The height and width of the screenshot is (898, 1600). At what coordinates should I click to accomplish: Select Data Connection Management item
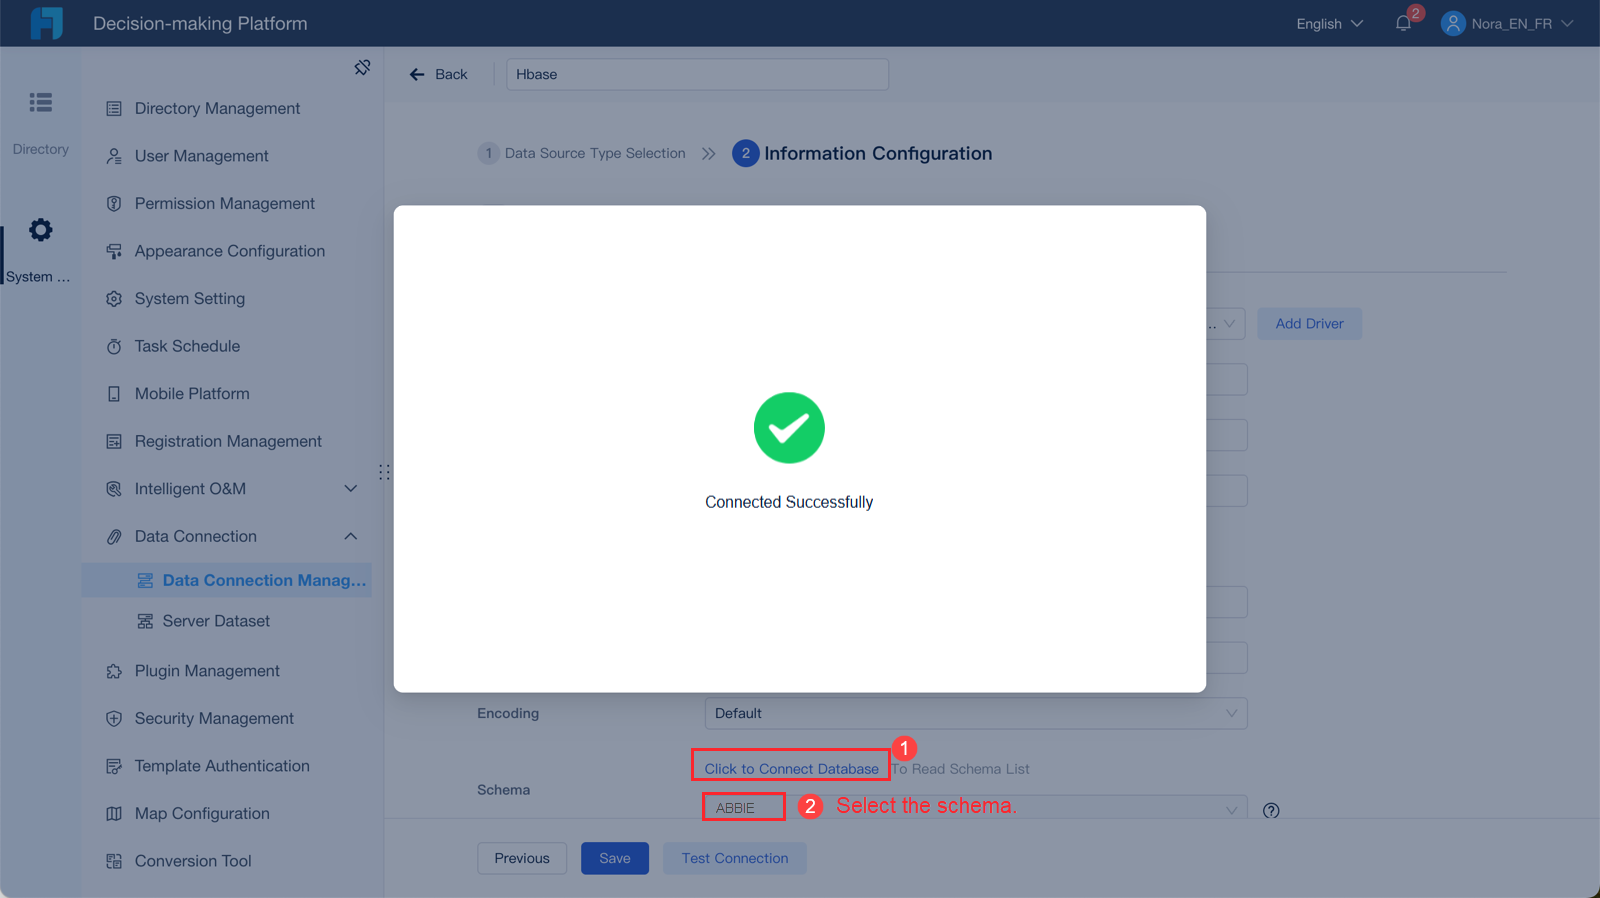pyautogui.click(x=227, y=580)
